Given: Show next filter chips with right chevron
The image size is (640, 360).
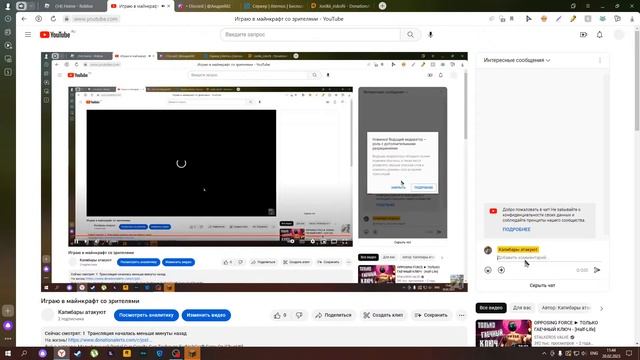Looking at the screenshot, I should click(x=601, y=308).
